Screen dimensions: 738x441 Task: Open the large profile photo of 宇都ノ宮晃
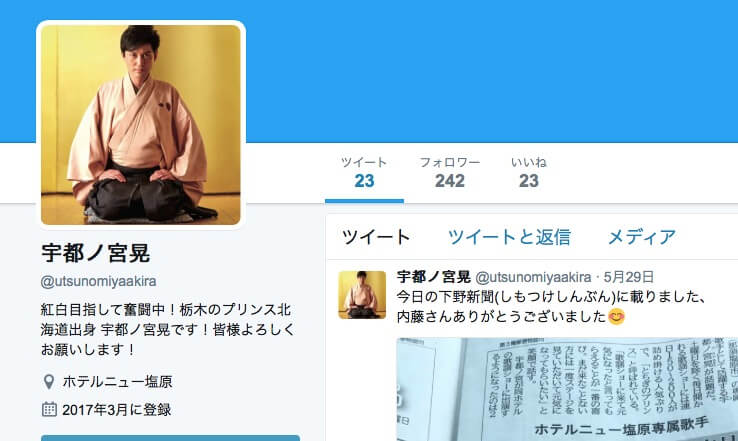click(x=141, y=125)
